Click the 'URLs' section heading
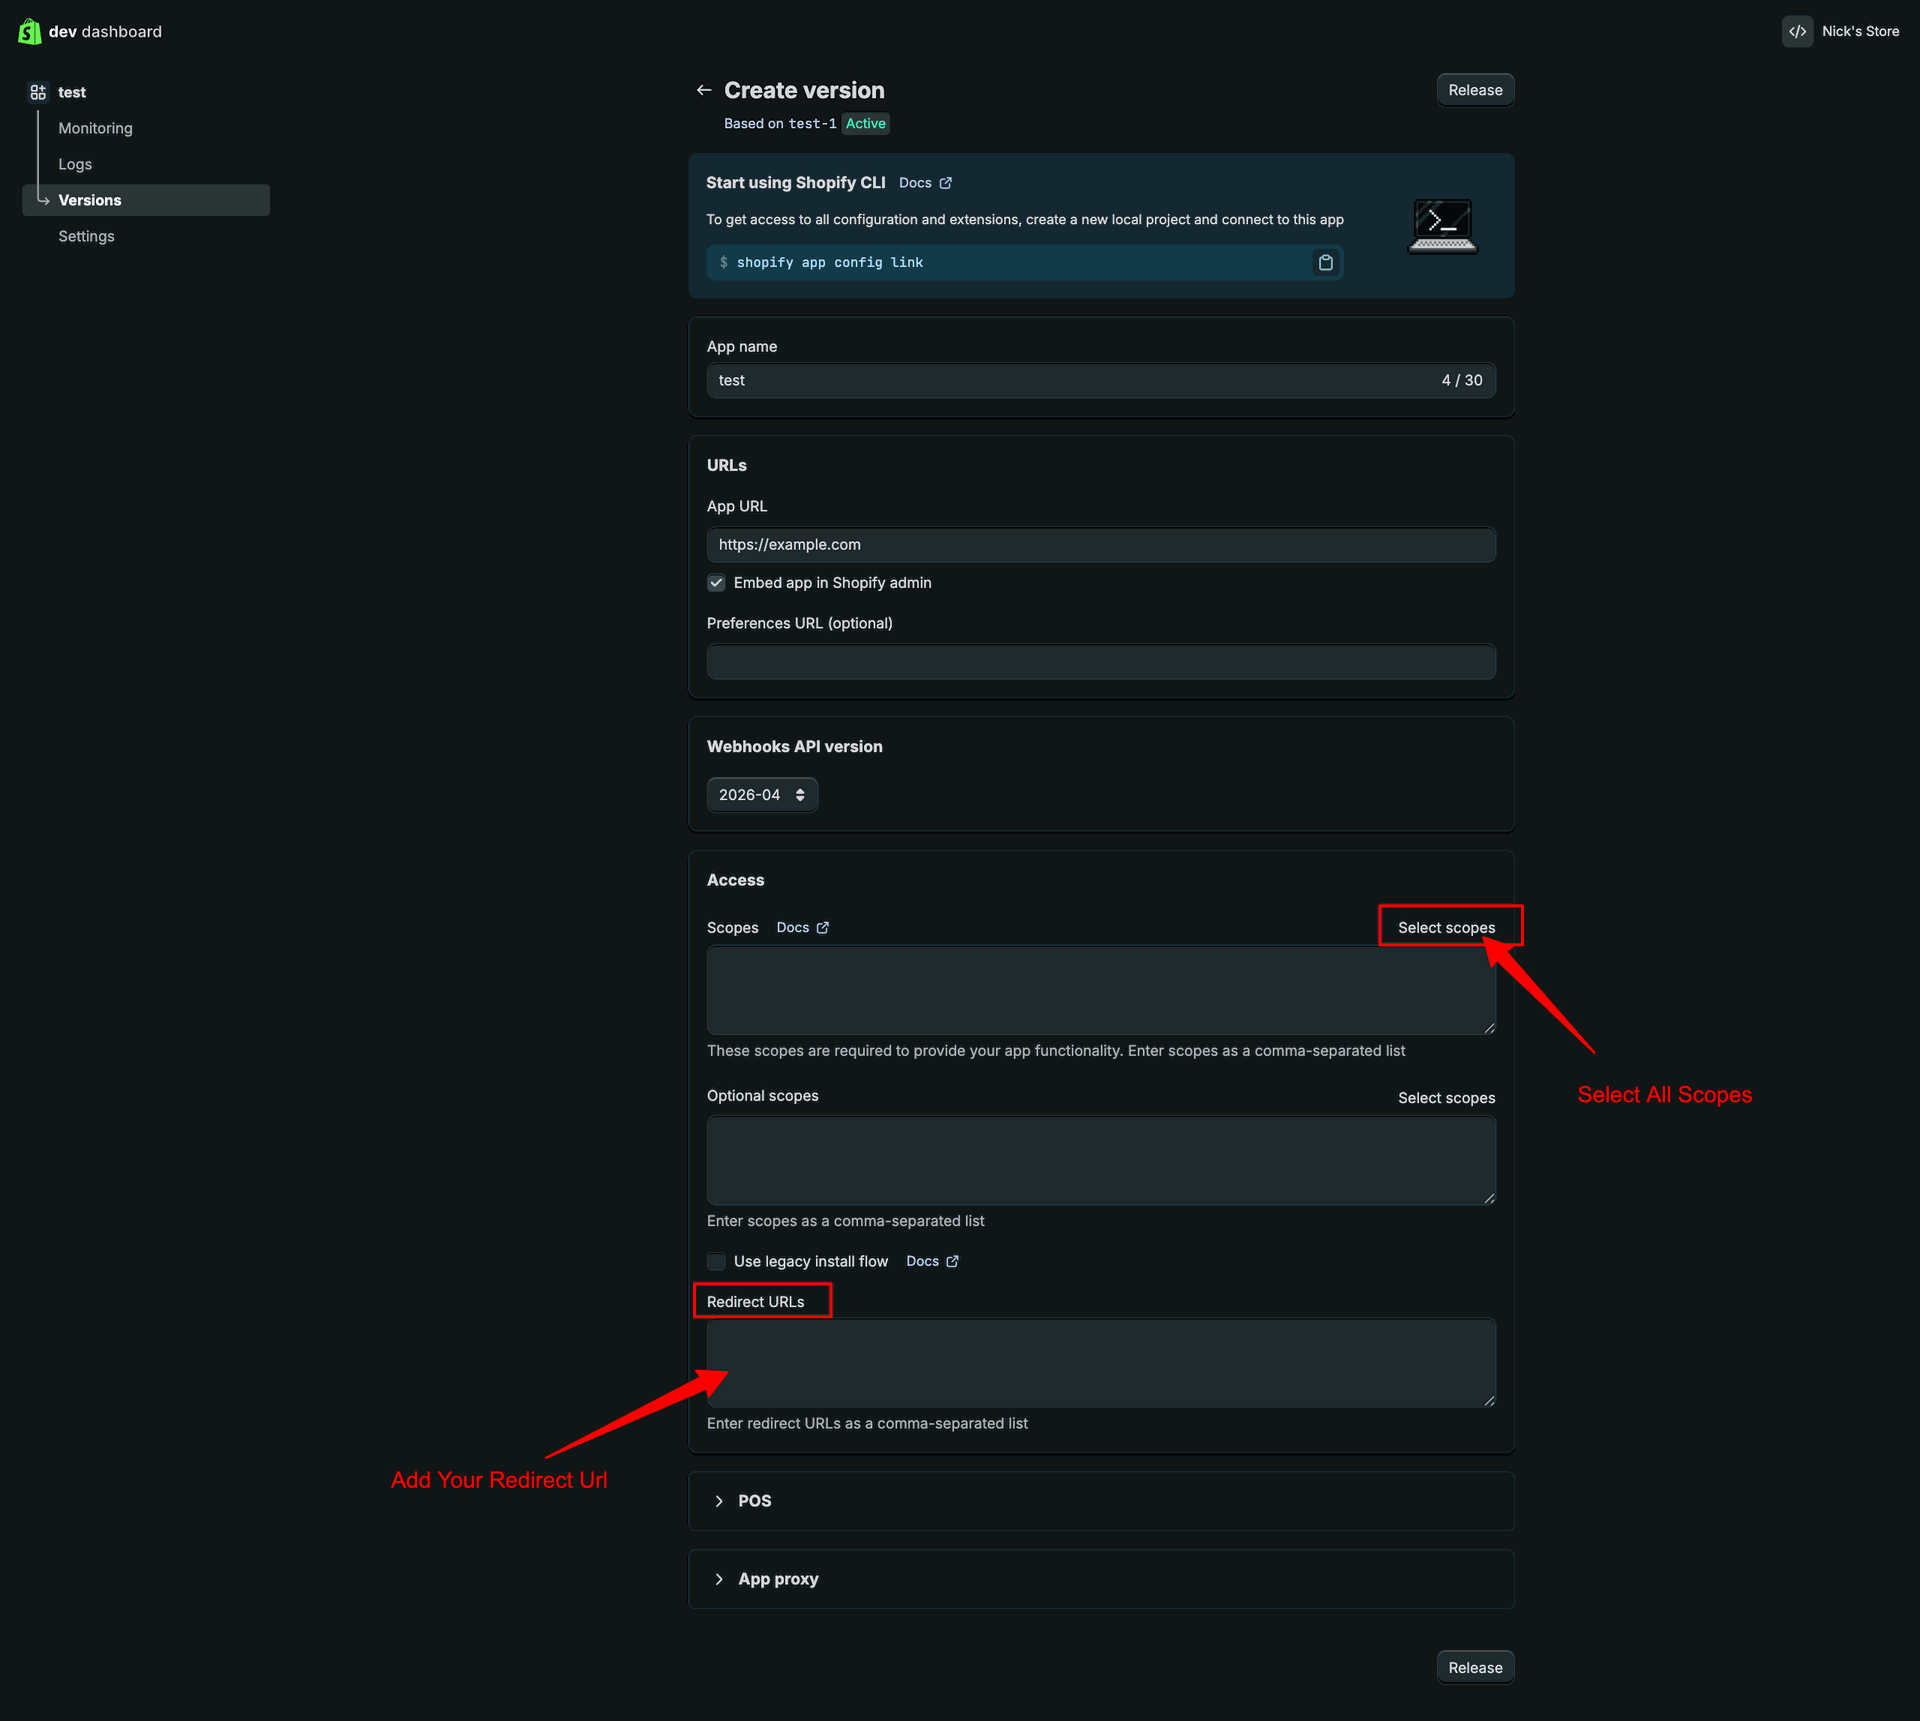 (x=727, y=466)
